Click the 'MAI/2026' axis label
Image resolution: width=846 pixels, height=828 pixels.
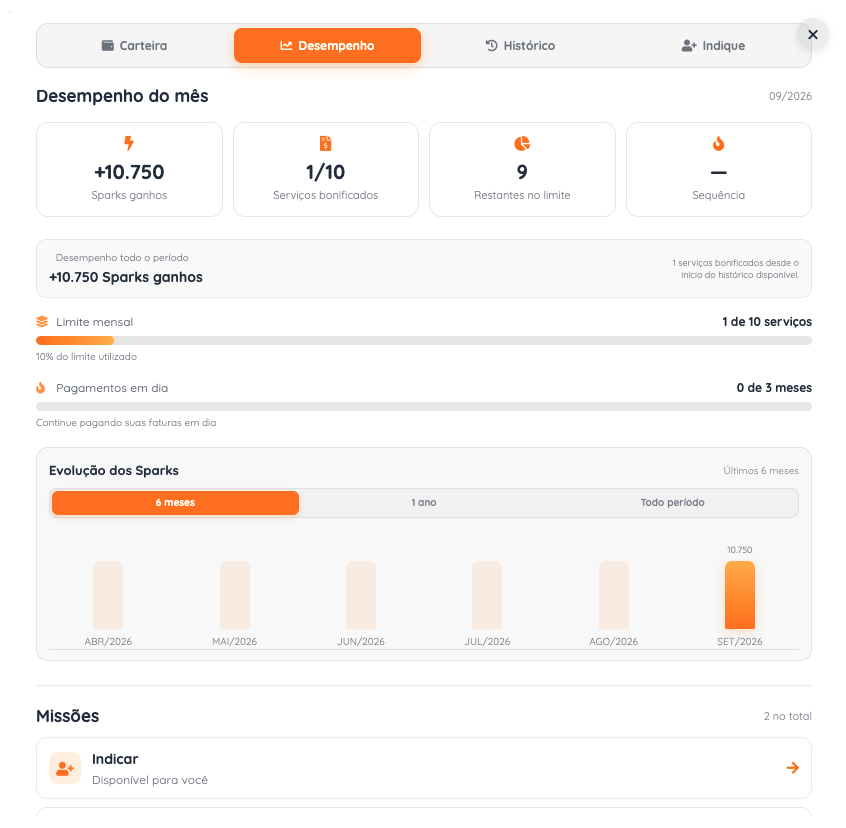click(234, 641)
